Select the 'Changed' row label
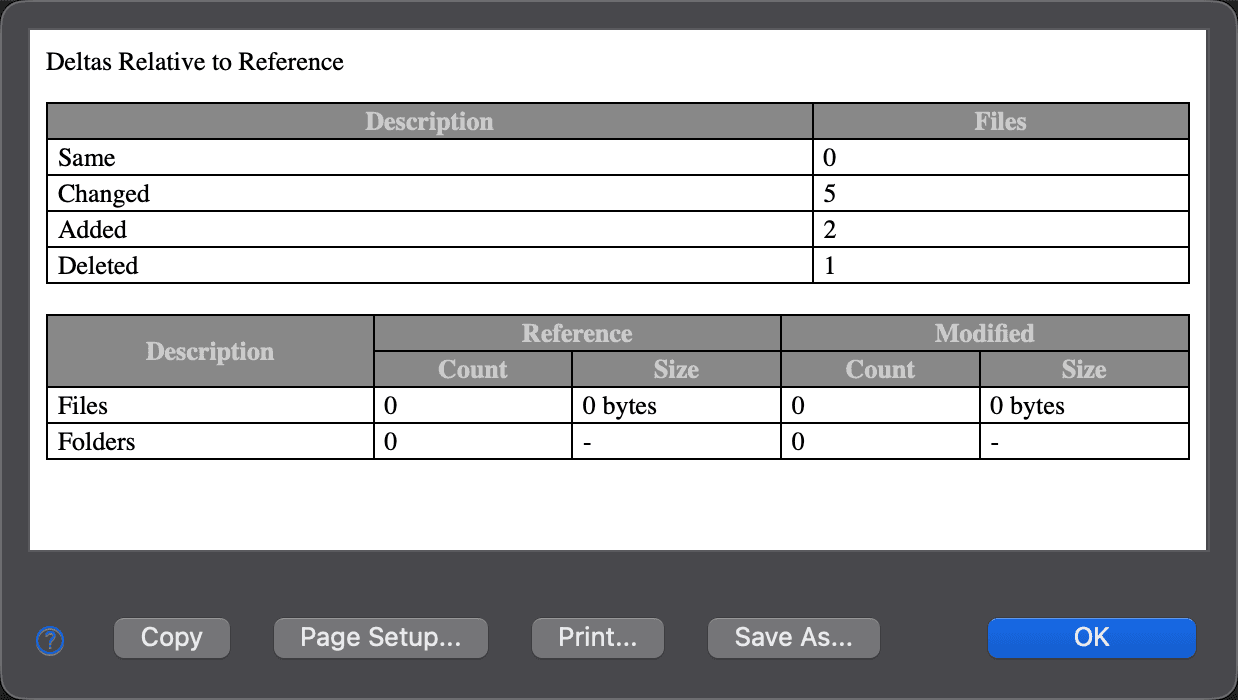This screenshot has height=700, width=1238. [x=104, y=194]
